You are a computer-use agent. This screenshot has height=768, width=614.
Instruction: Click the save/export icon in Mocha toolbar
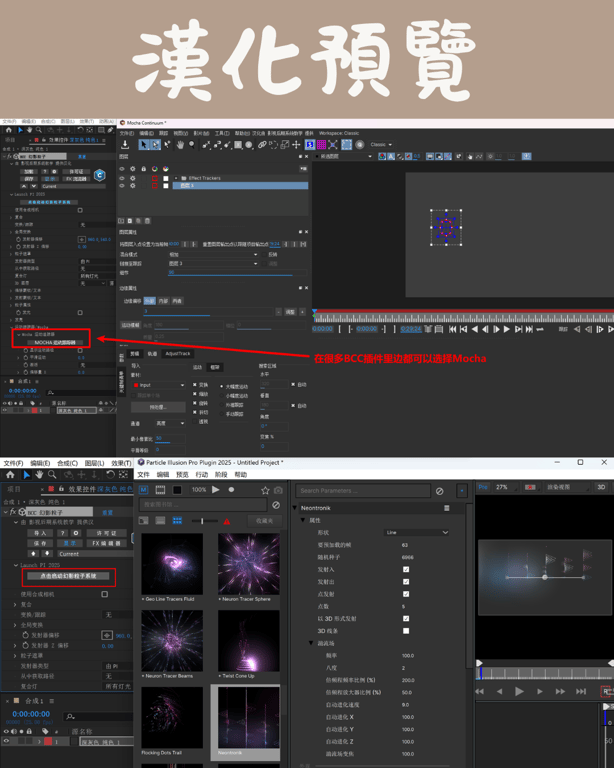(125, 144)
